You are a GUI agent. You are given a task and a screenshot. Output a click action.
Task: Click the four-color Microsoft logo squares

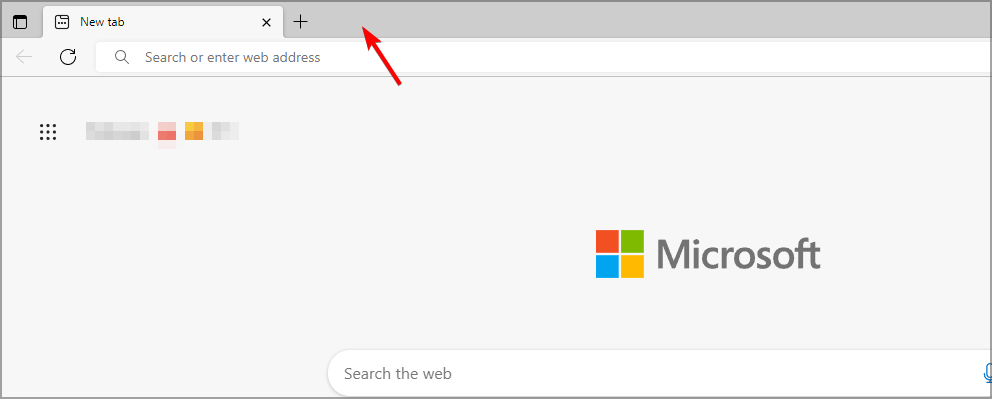pos(620,254)
